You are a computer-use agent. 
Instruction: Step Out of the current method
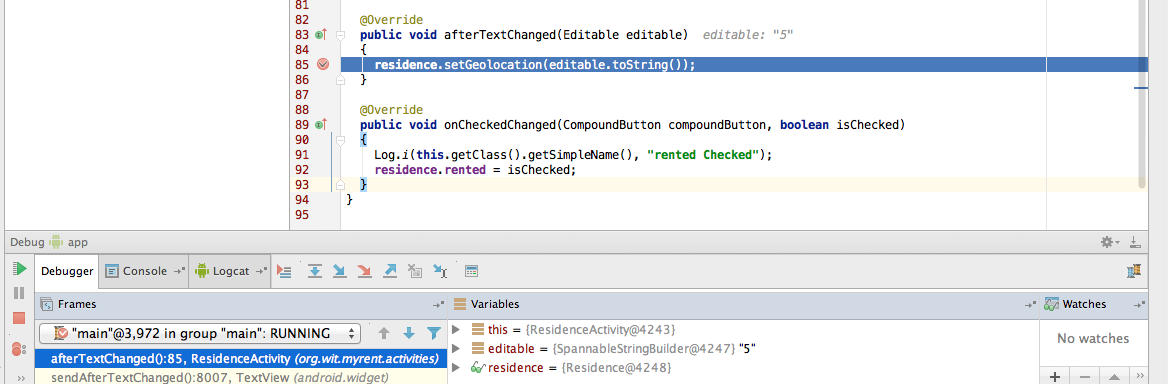click(389, 272)
